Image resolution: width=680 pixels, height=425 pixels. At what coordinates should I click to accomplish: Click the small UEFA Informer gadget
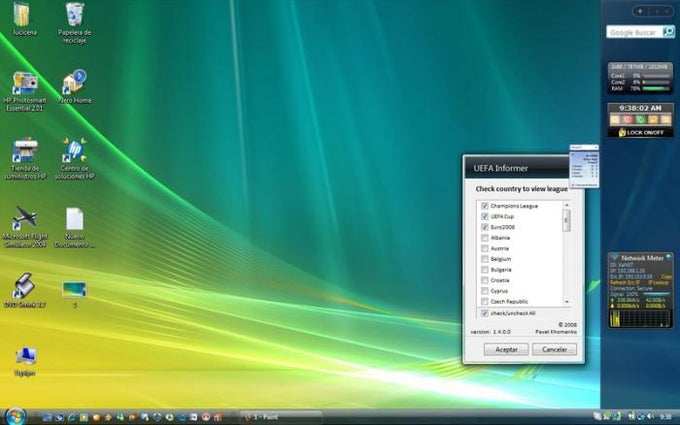coord(584,166)
